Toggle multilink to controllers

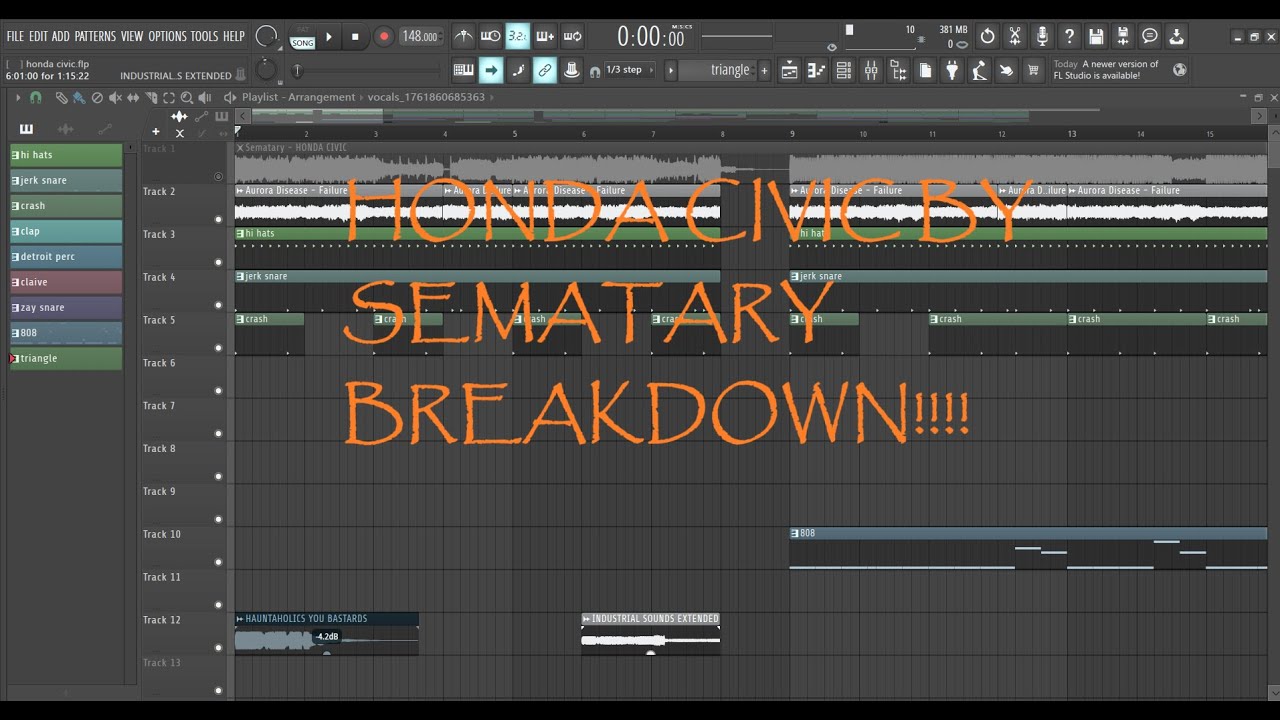pos(572,70)
